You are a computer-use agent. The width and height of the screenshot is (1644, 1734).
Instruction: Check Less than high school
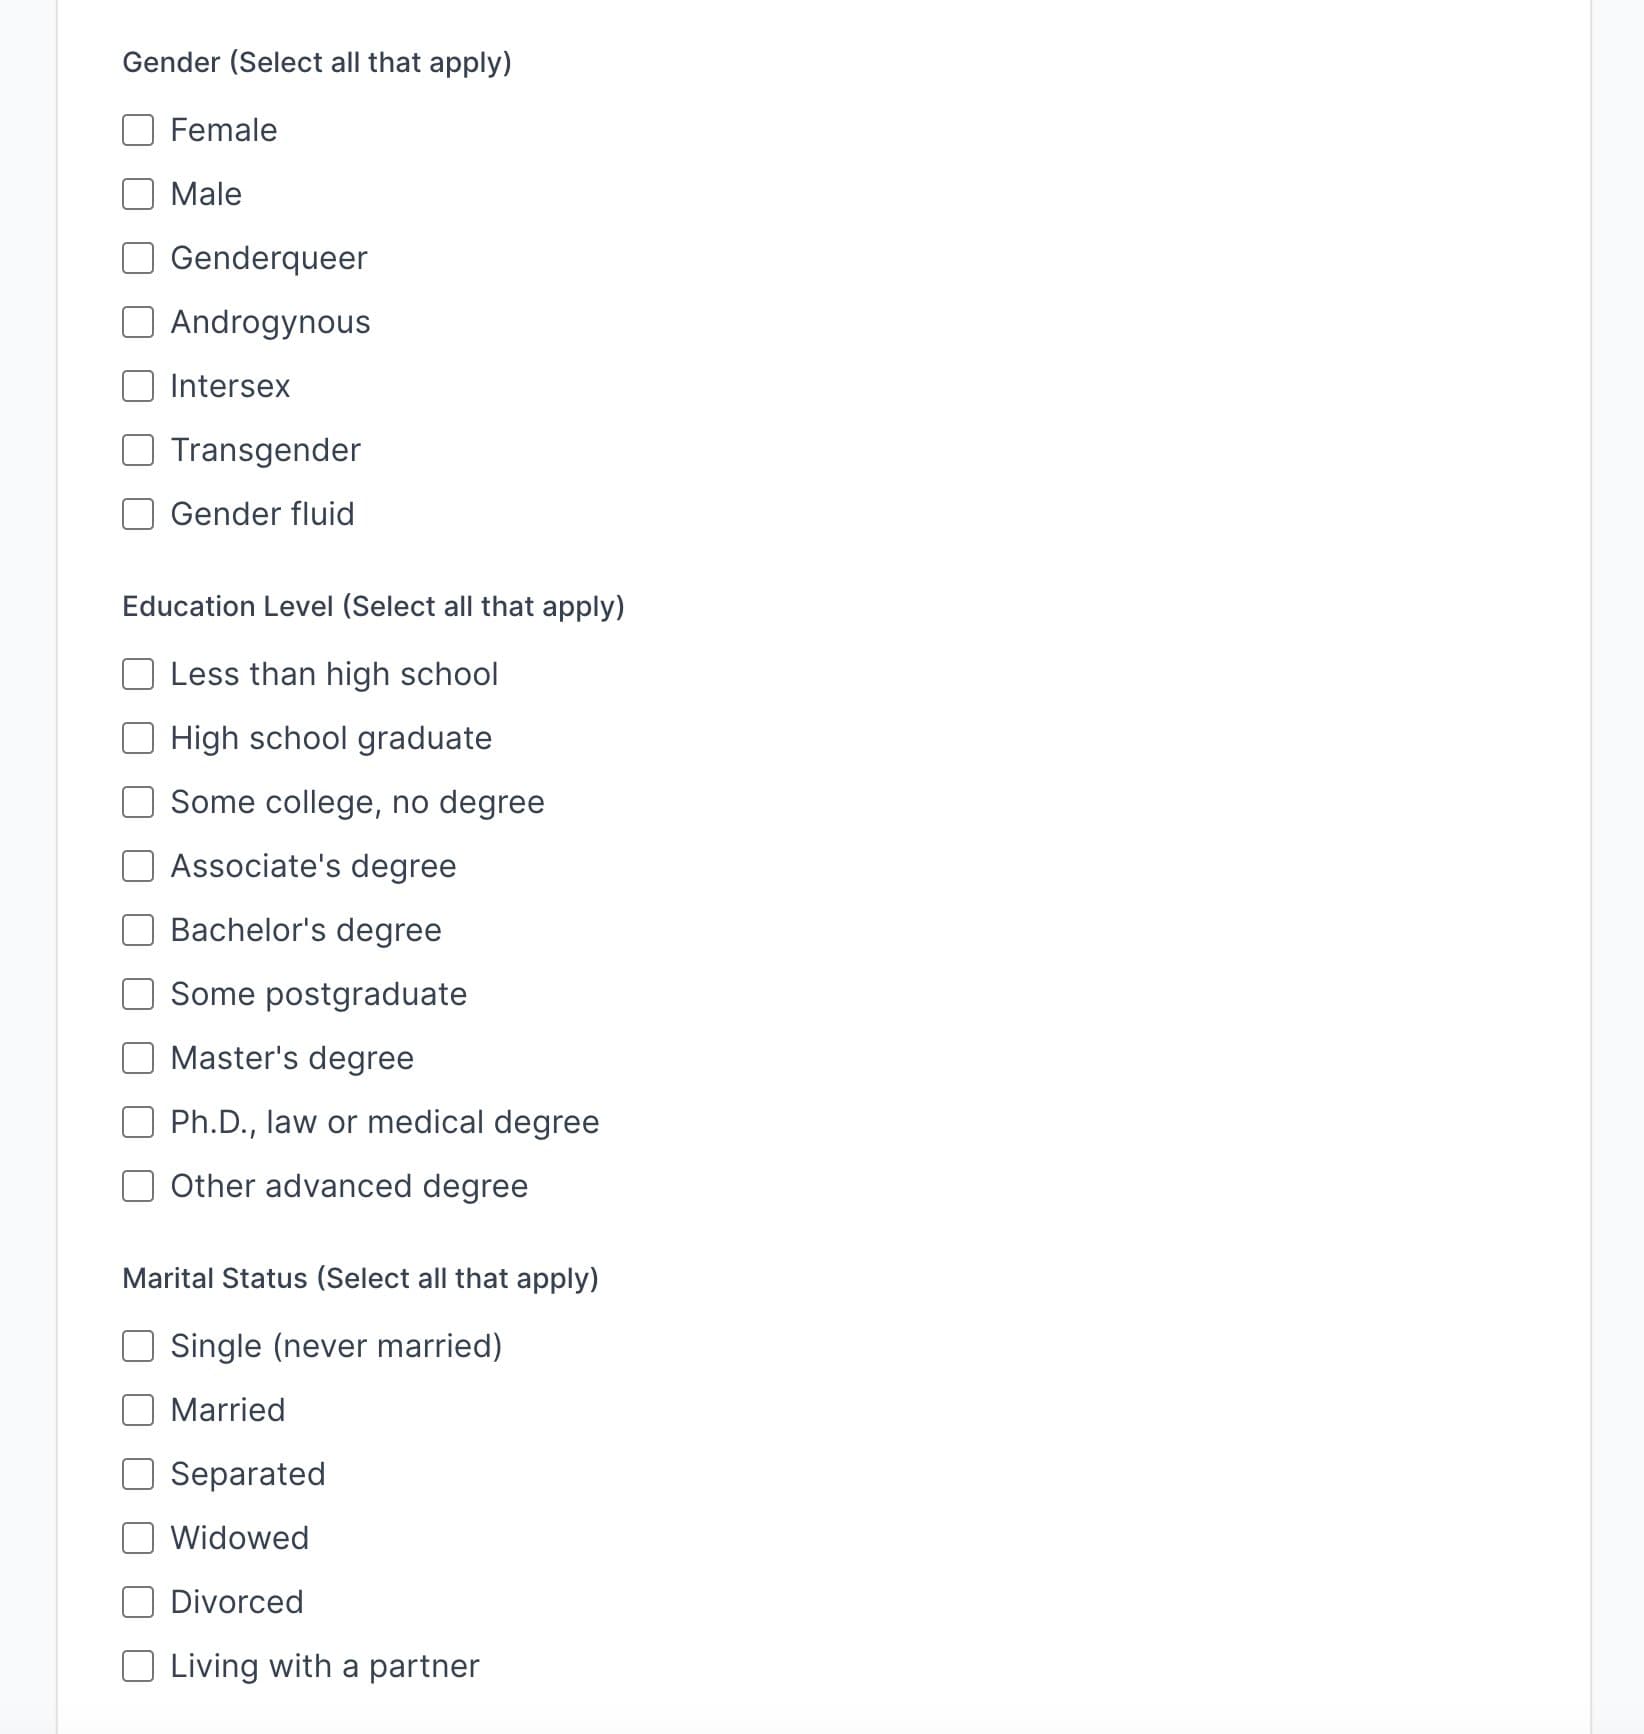[137, 674]
